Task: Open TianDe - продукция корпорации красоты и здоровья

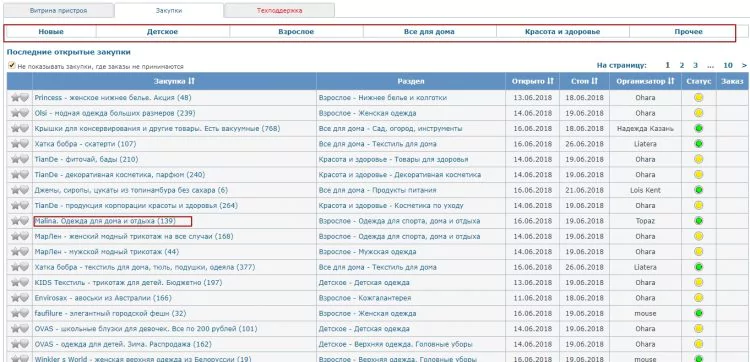Action: click(x=136, y=206)
